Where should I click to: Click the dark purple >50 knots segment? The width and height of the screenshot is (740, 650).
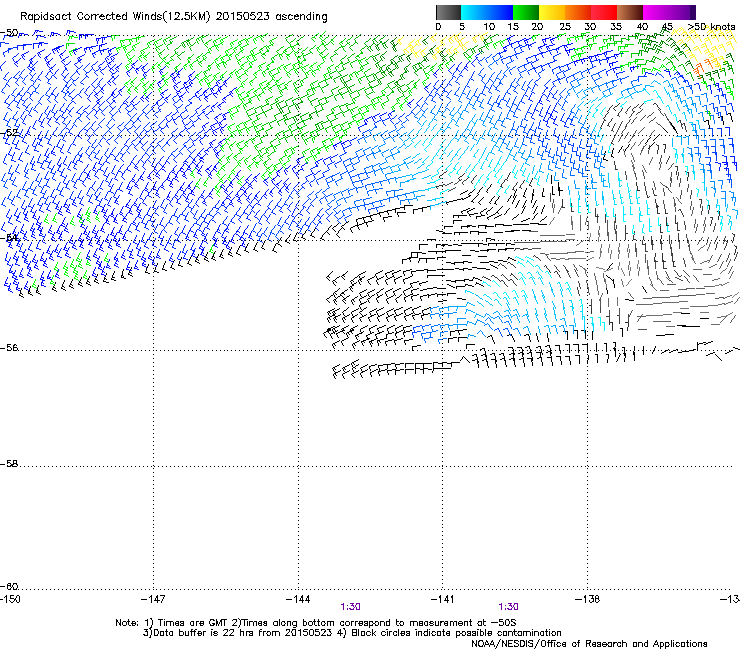tap(693, 12)
